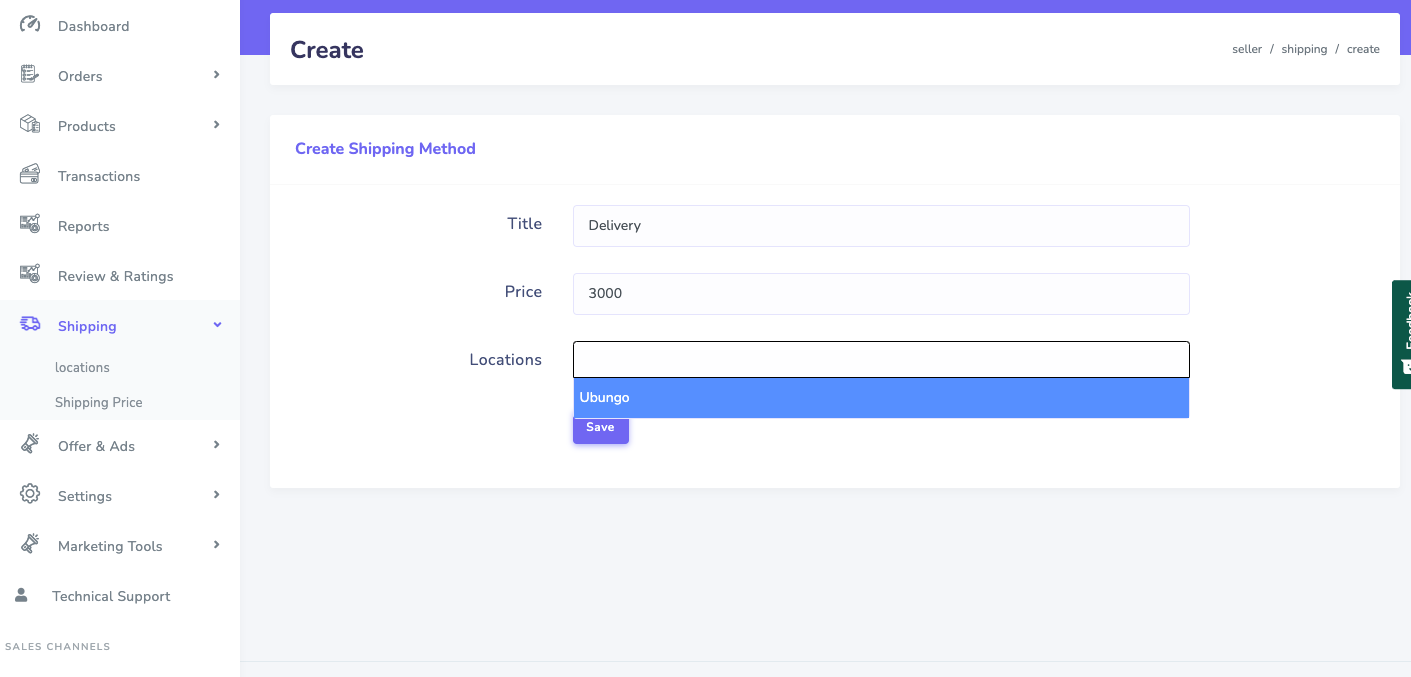The width and height of the screenshot is (1411, 677).
Task: Click the Shipping truck icon
Action: pos(30,325)
